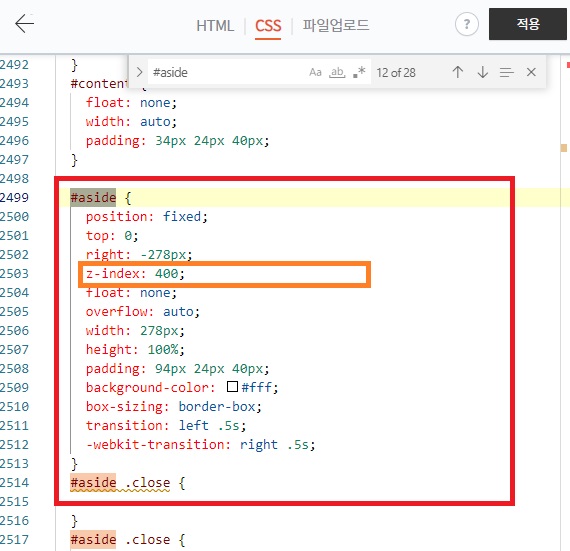Click 'transition: left .5s;' line
The image size is (570, 551).
point(166,425)
